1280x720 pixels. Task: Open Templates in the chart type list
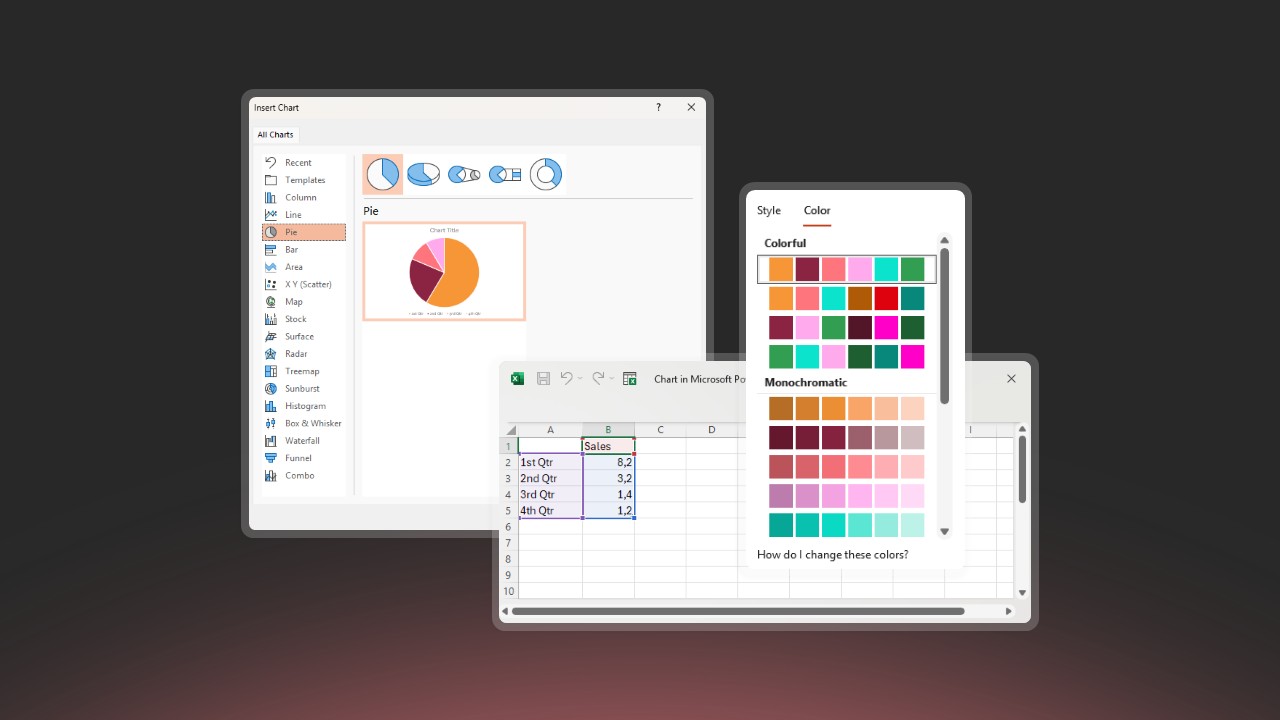point(304,180)
